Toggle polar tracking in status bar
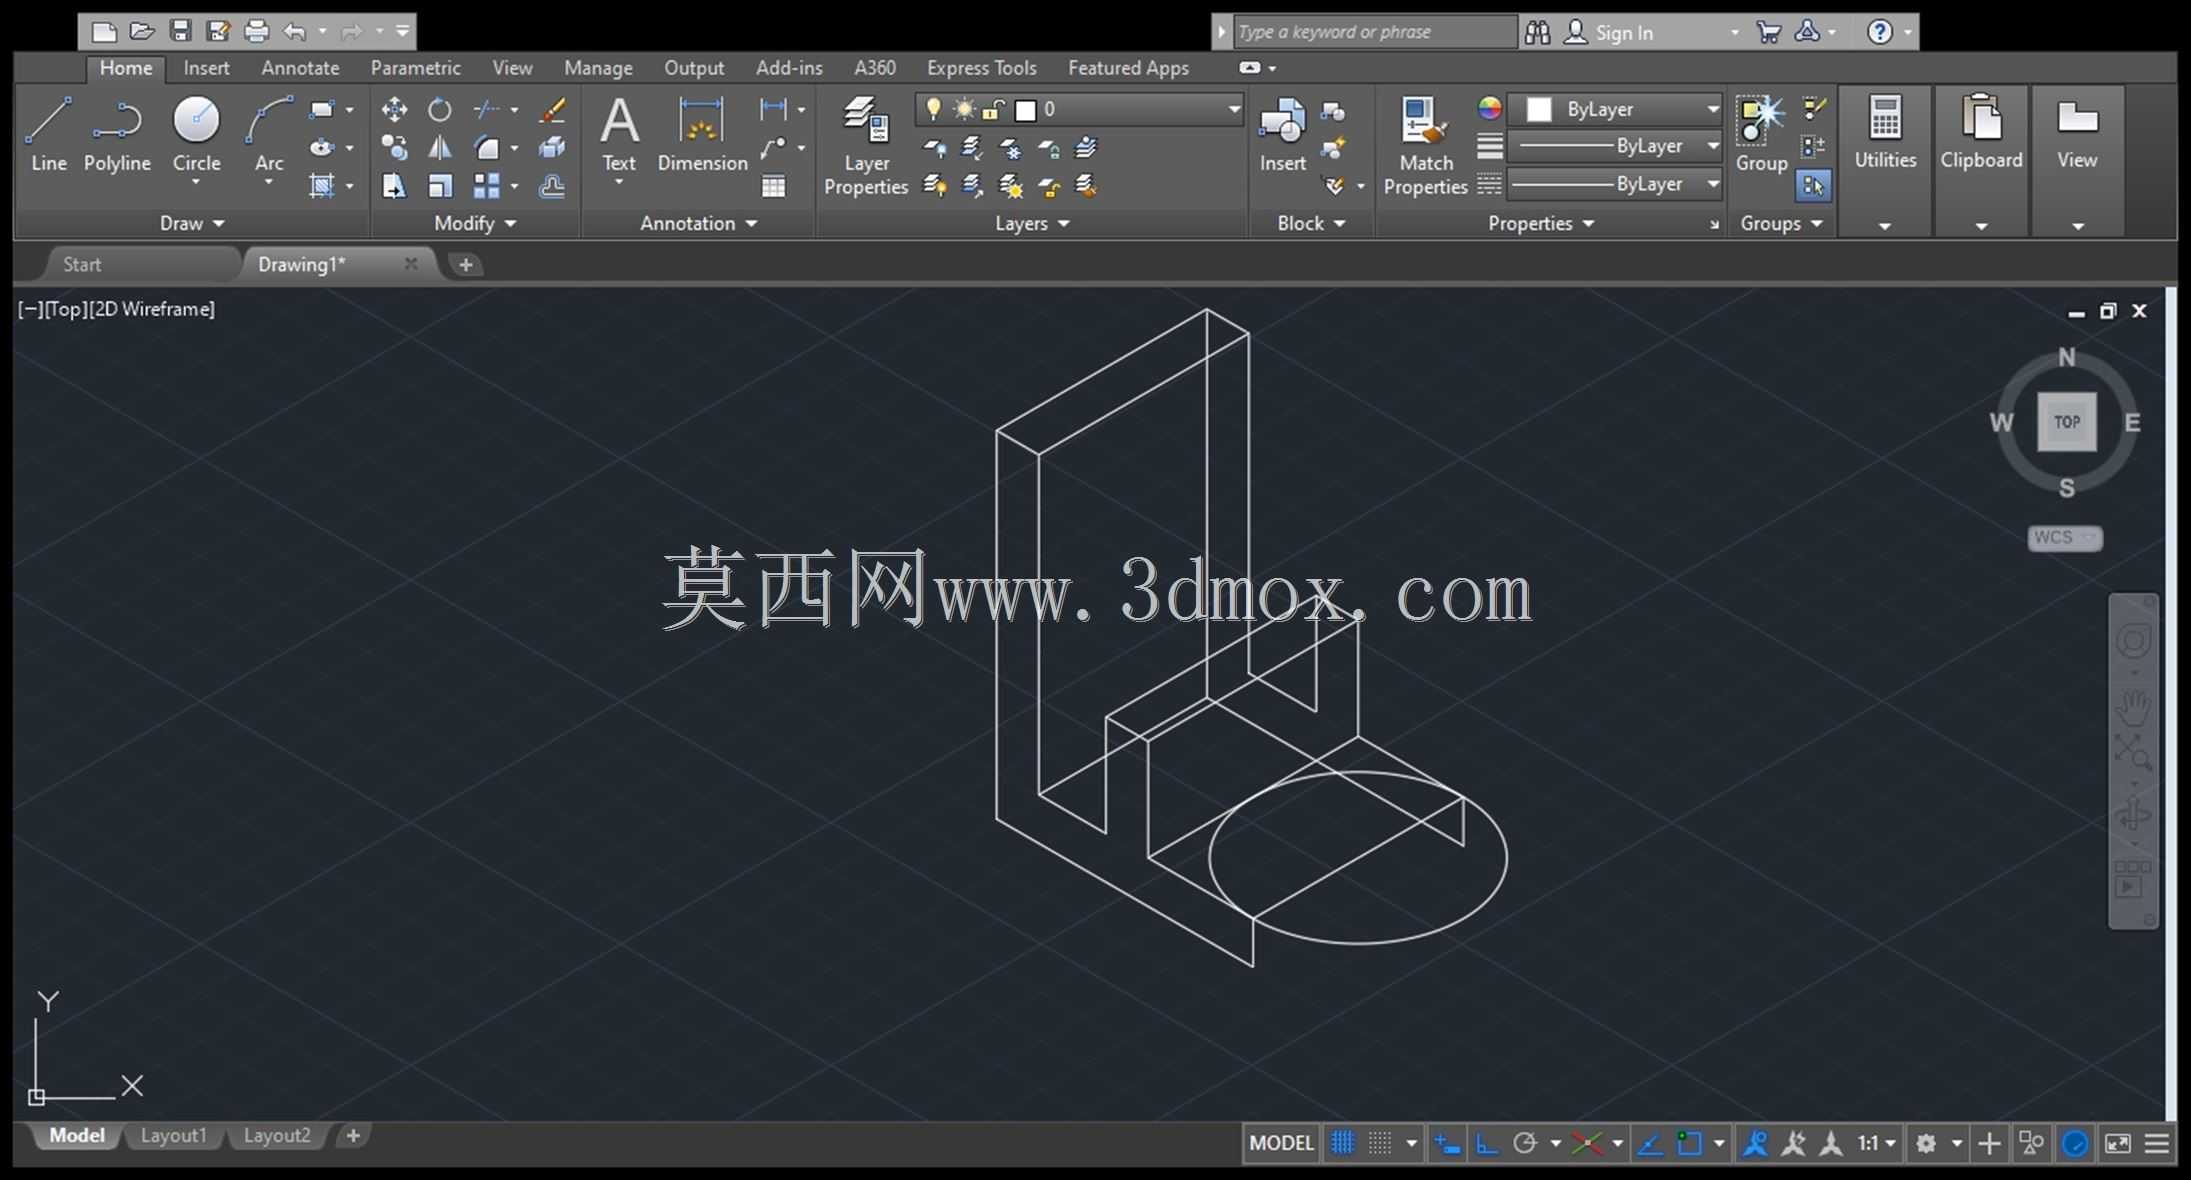 (x=1525, y=1142)
